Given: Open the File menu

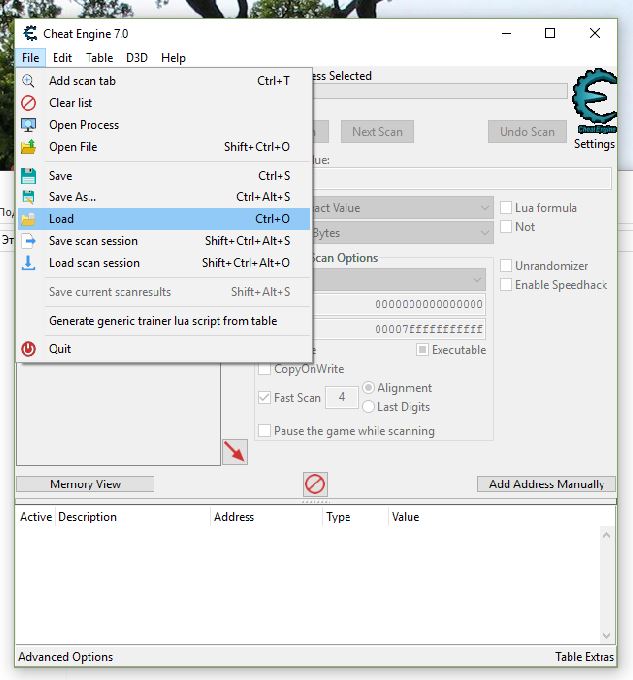Looking at the screenshot, I should coord(31,58).
